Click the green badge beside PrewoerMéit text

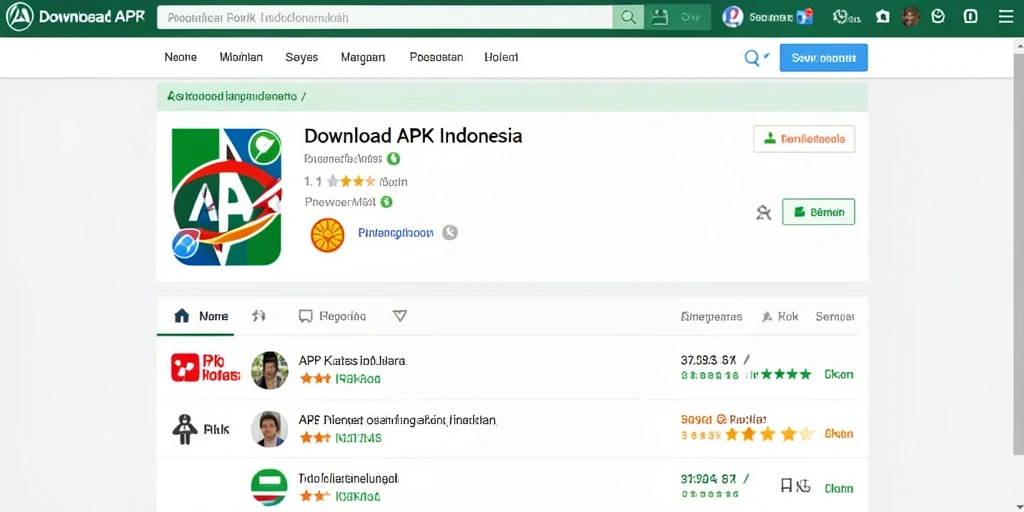pos(386,202)
